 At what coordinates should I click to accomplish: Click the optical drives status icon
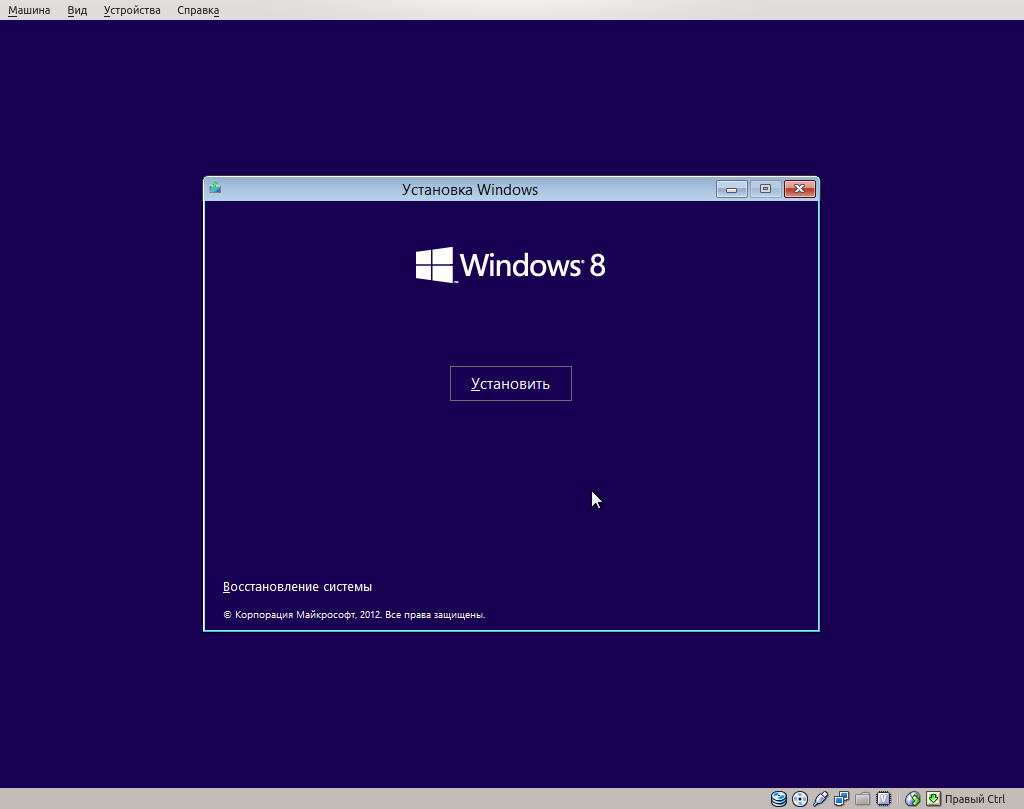[x=799, y=797]
